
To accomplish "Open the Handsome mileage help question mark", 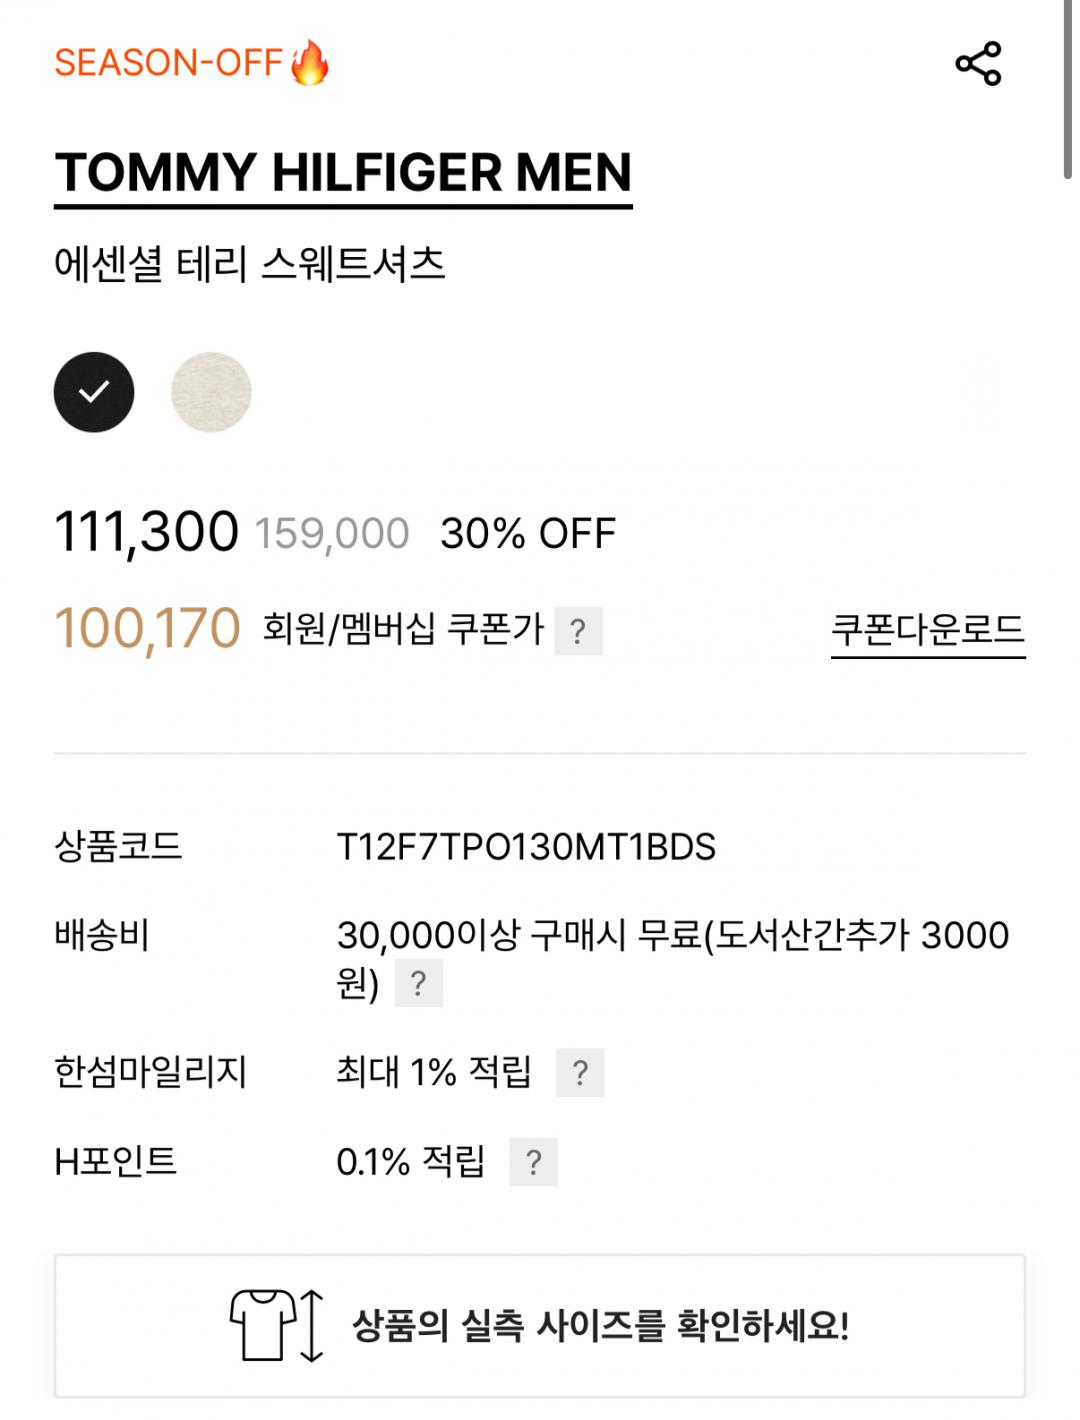I will 580,1073.
